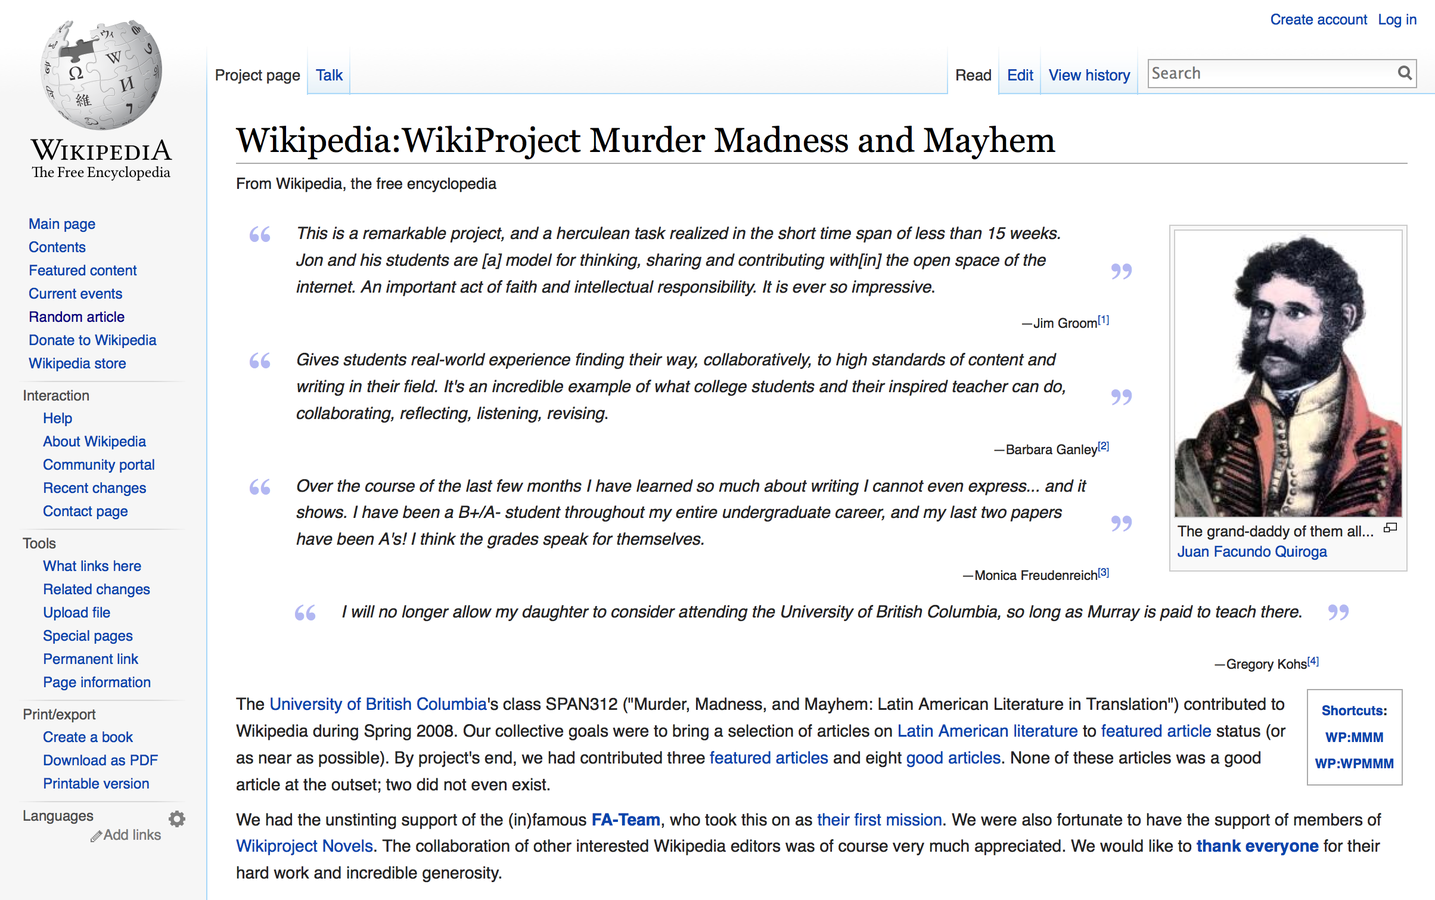This screenshot has width=1435, height=900.
Task: Click the Add links pencil icon
Action: pos(96,836)
